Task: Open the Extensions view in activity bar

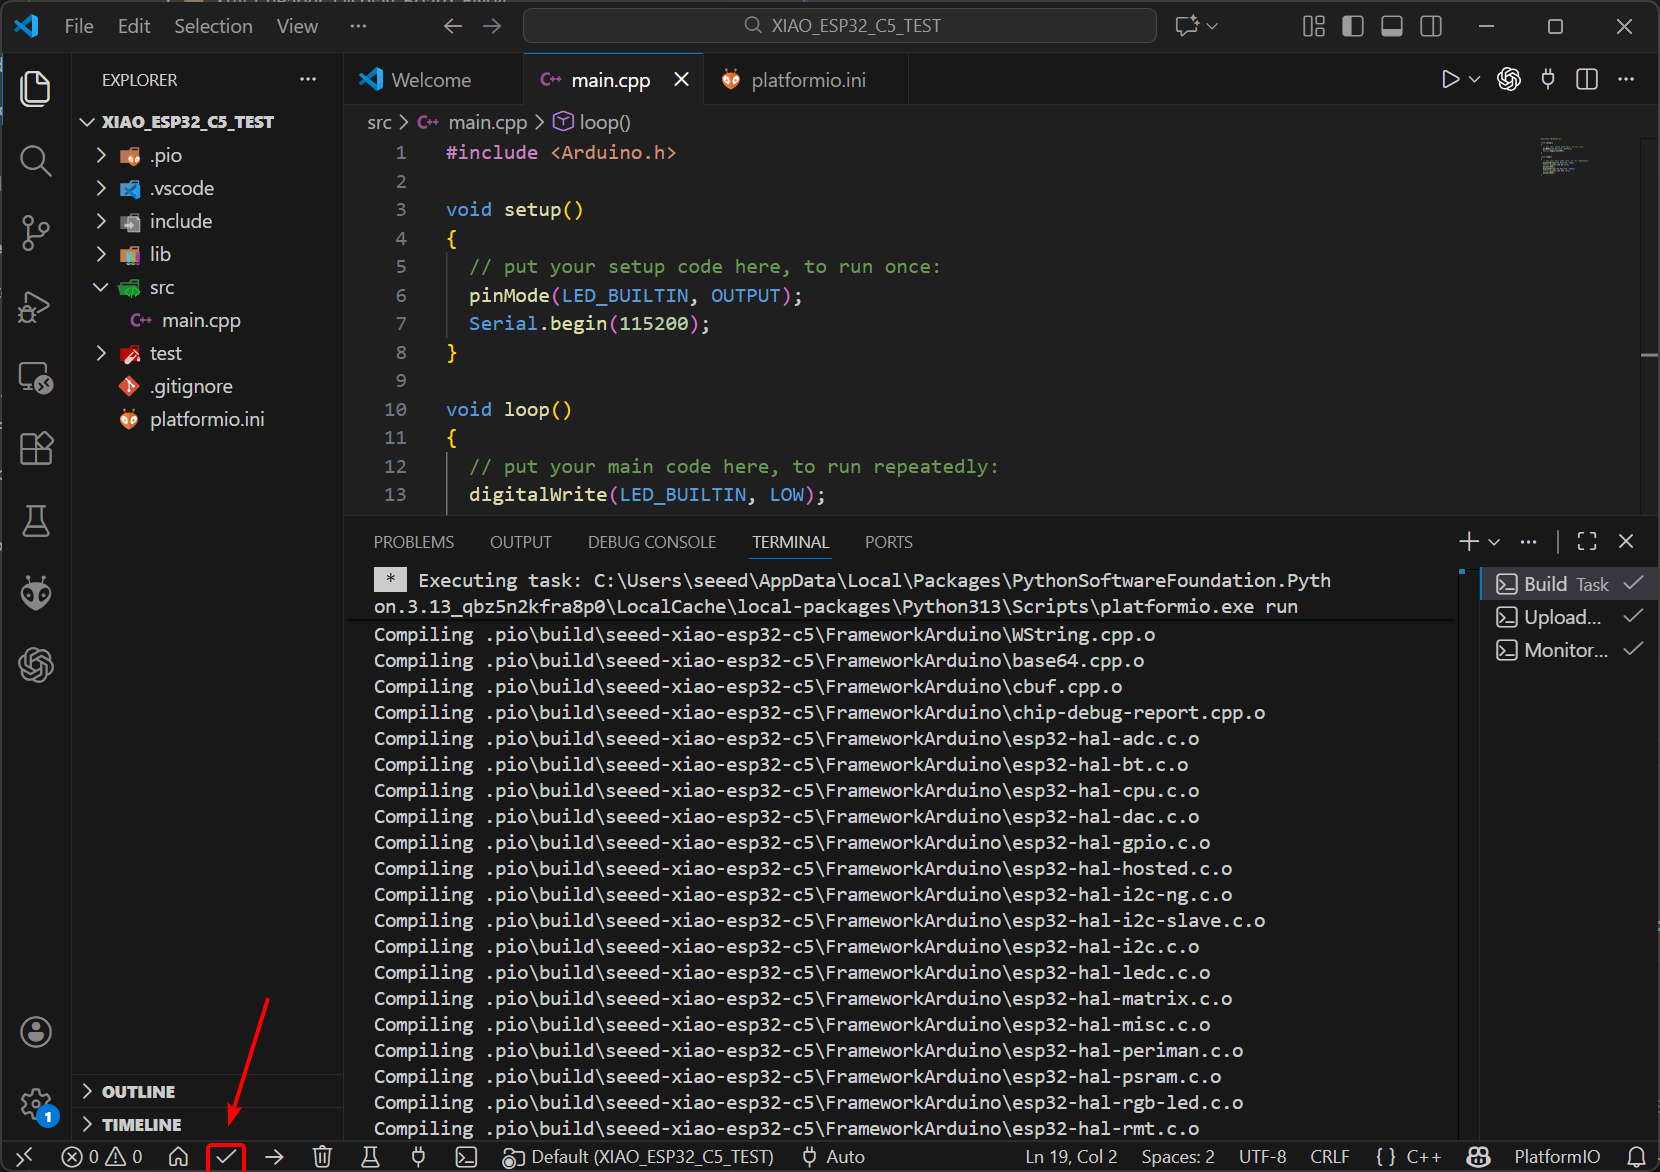Action: [x=36, y=449]
